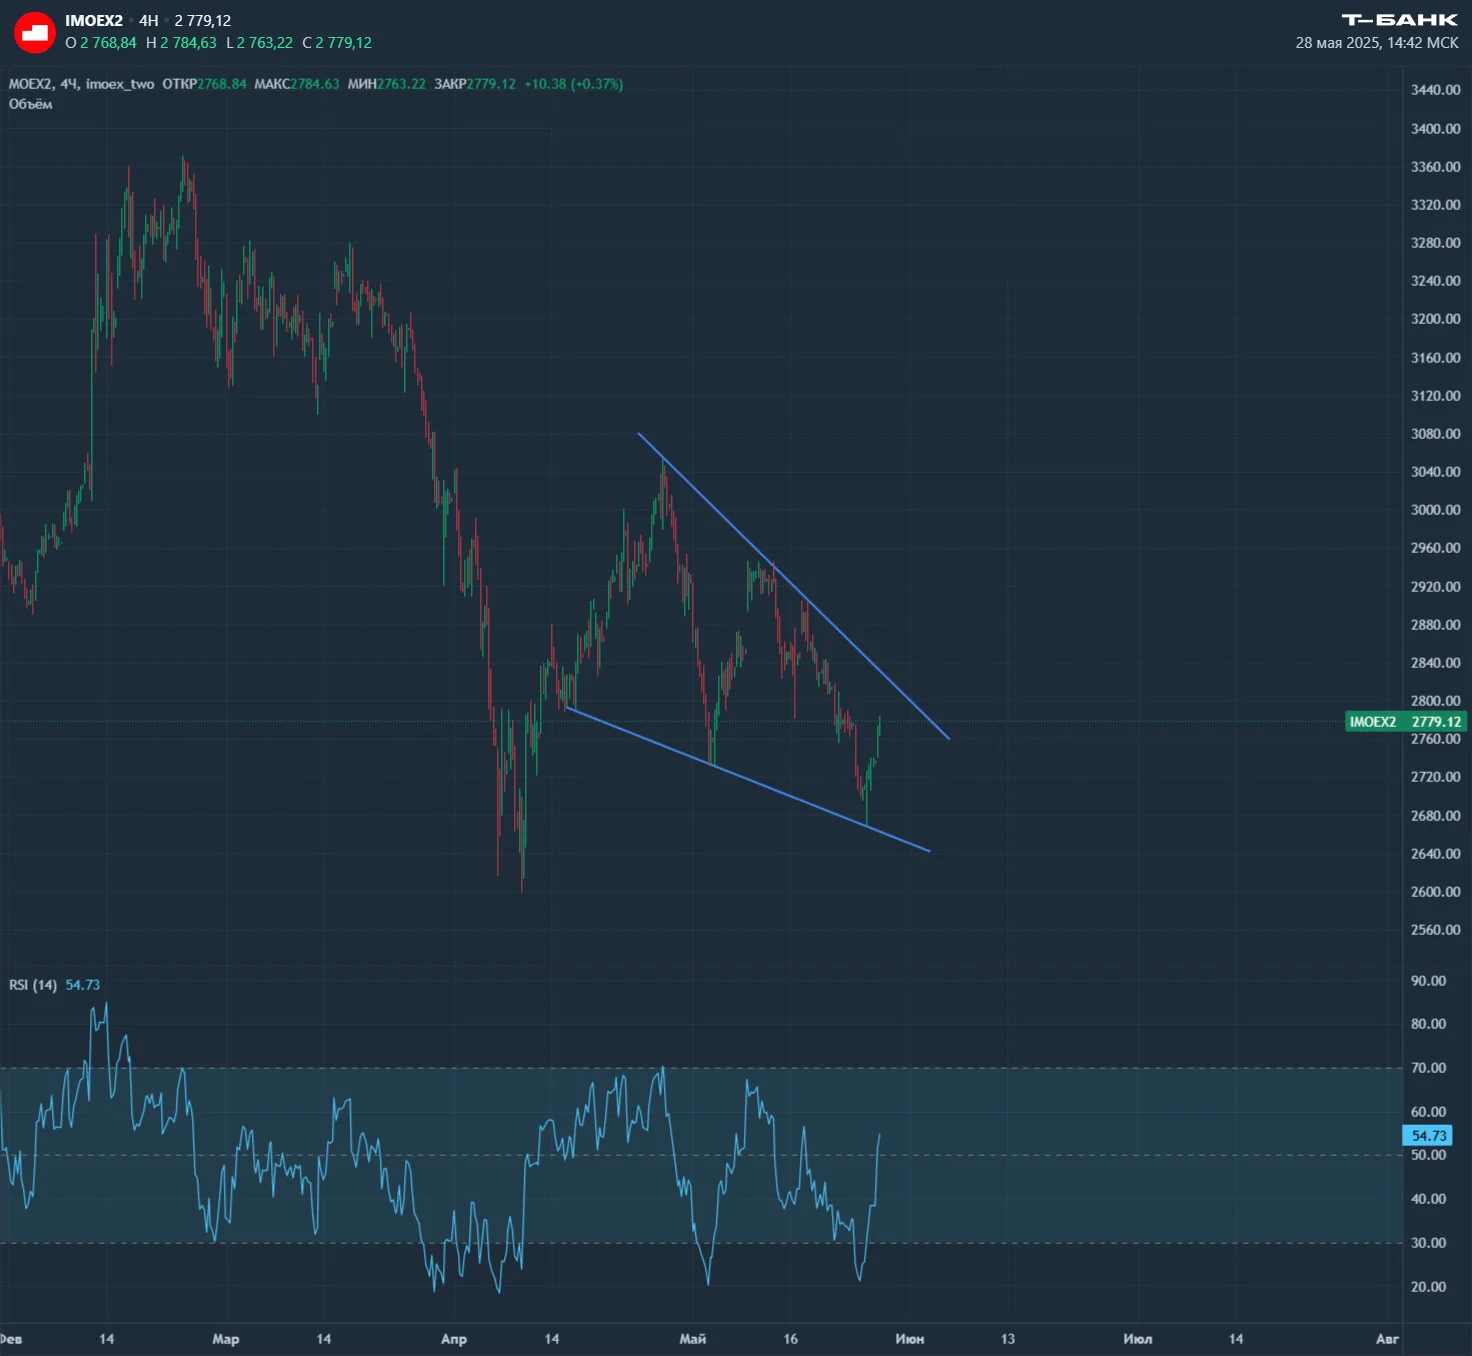Click the ОТКР 2768.84 legend value
Screen dimensions: 1472x1356
click(204, 84)
